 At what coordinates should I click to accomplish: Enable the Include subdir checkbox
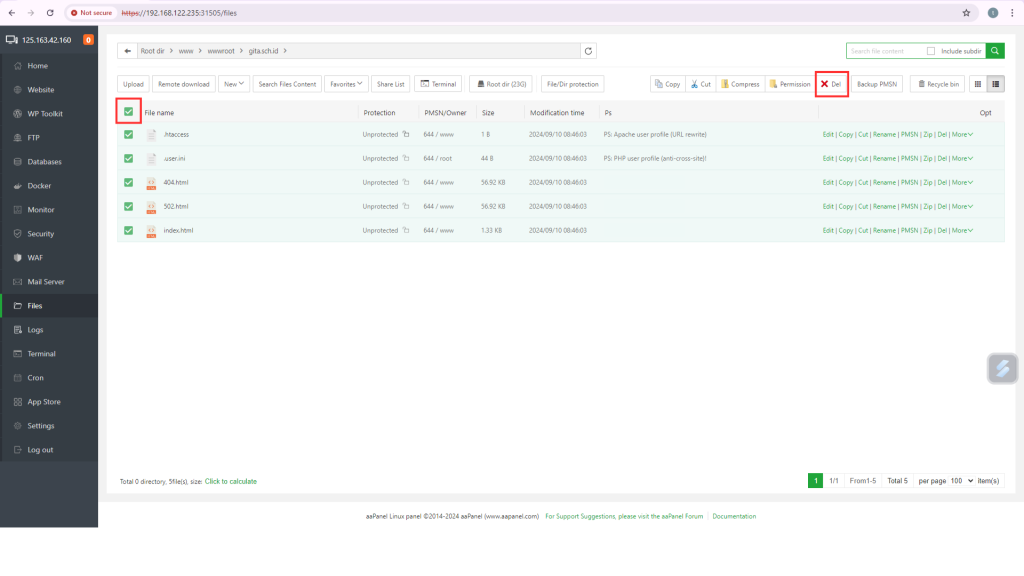pyautogui.click(x=931, y=51)
